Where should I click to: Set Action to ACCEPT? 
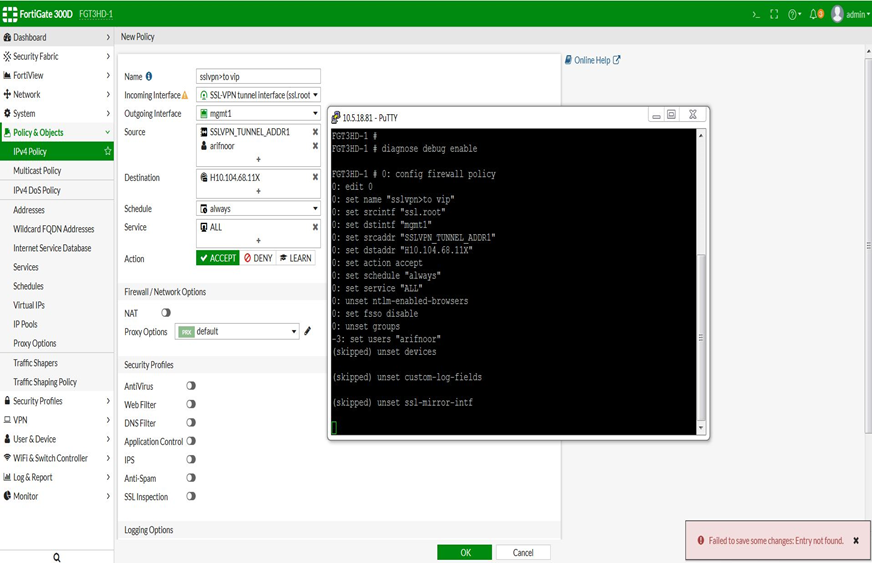tap(217, 258)
